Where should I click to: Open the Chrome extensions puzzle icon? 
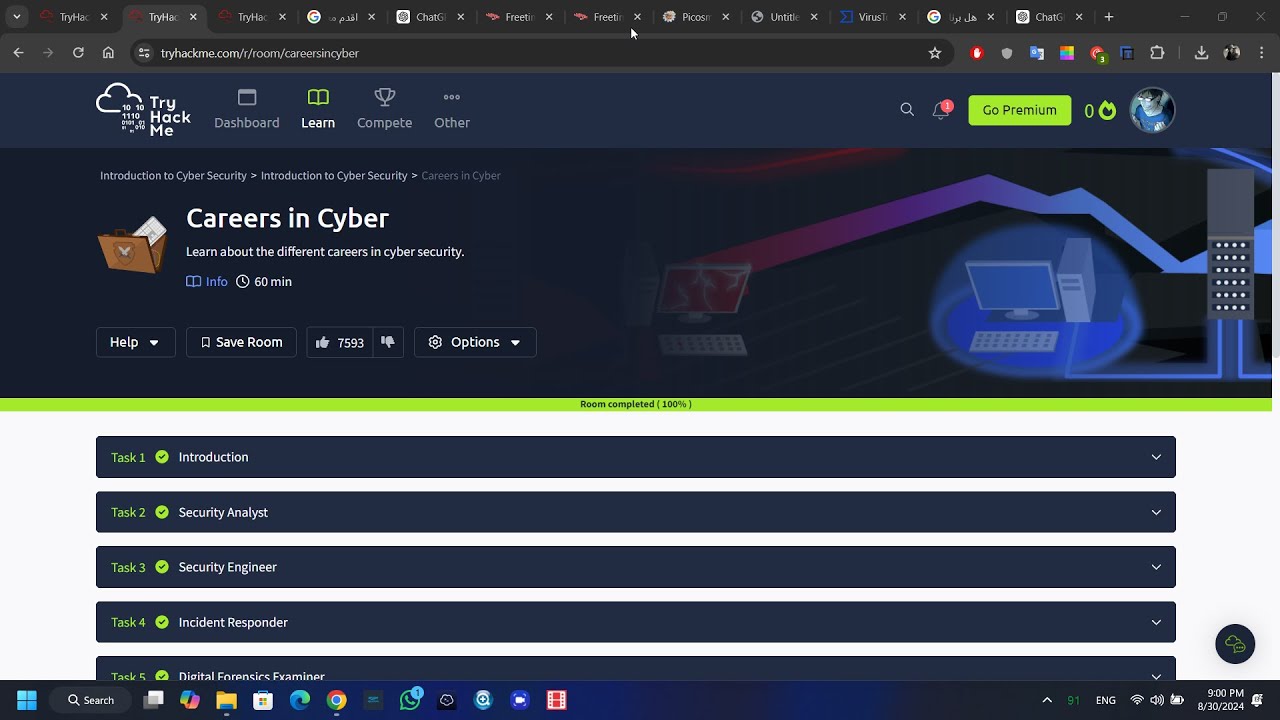pyautogui.click(x=1157, y=53)
